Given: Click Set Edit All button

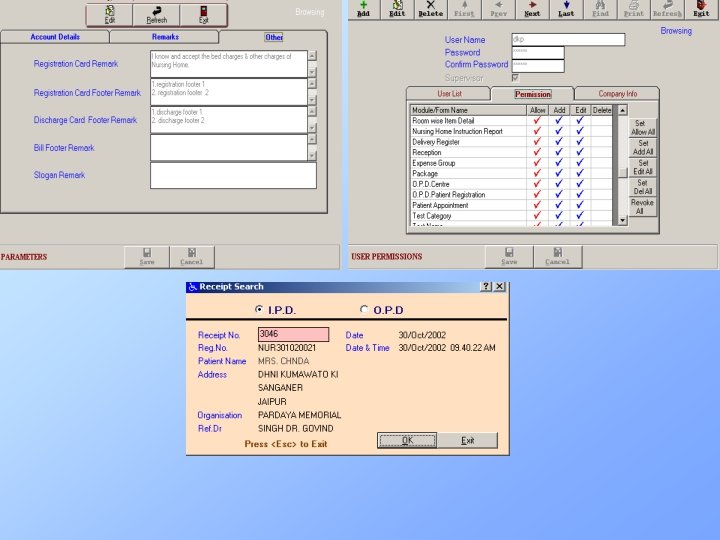Looking at the screenshot, I should pyautogui.click(x=642, y=167).
